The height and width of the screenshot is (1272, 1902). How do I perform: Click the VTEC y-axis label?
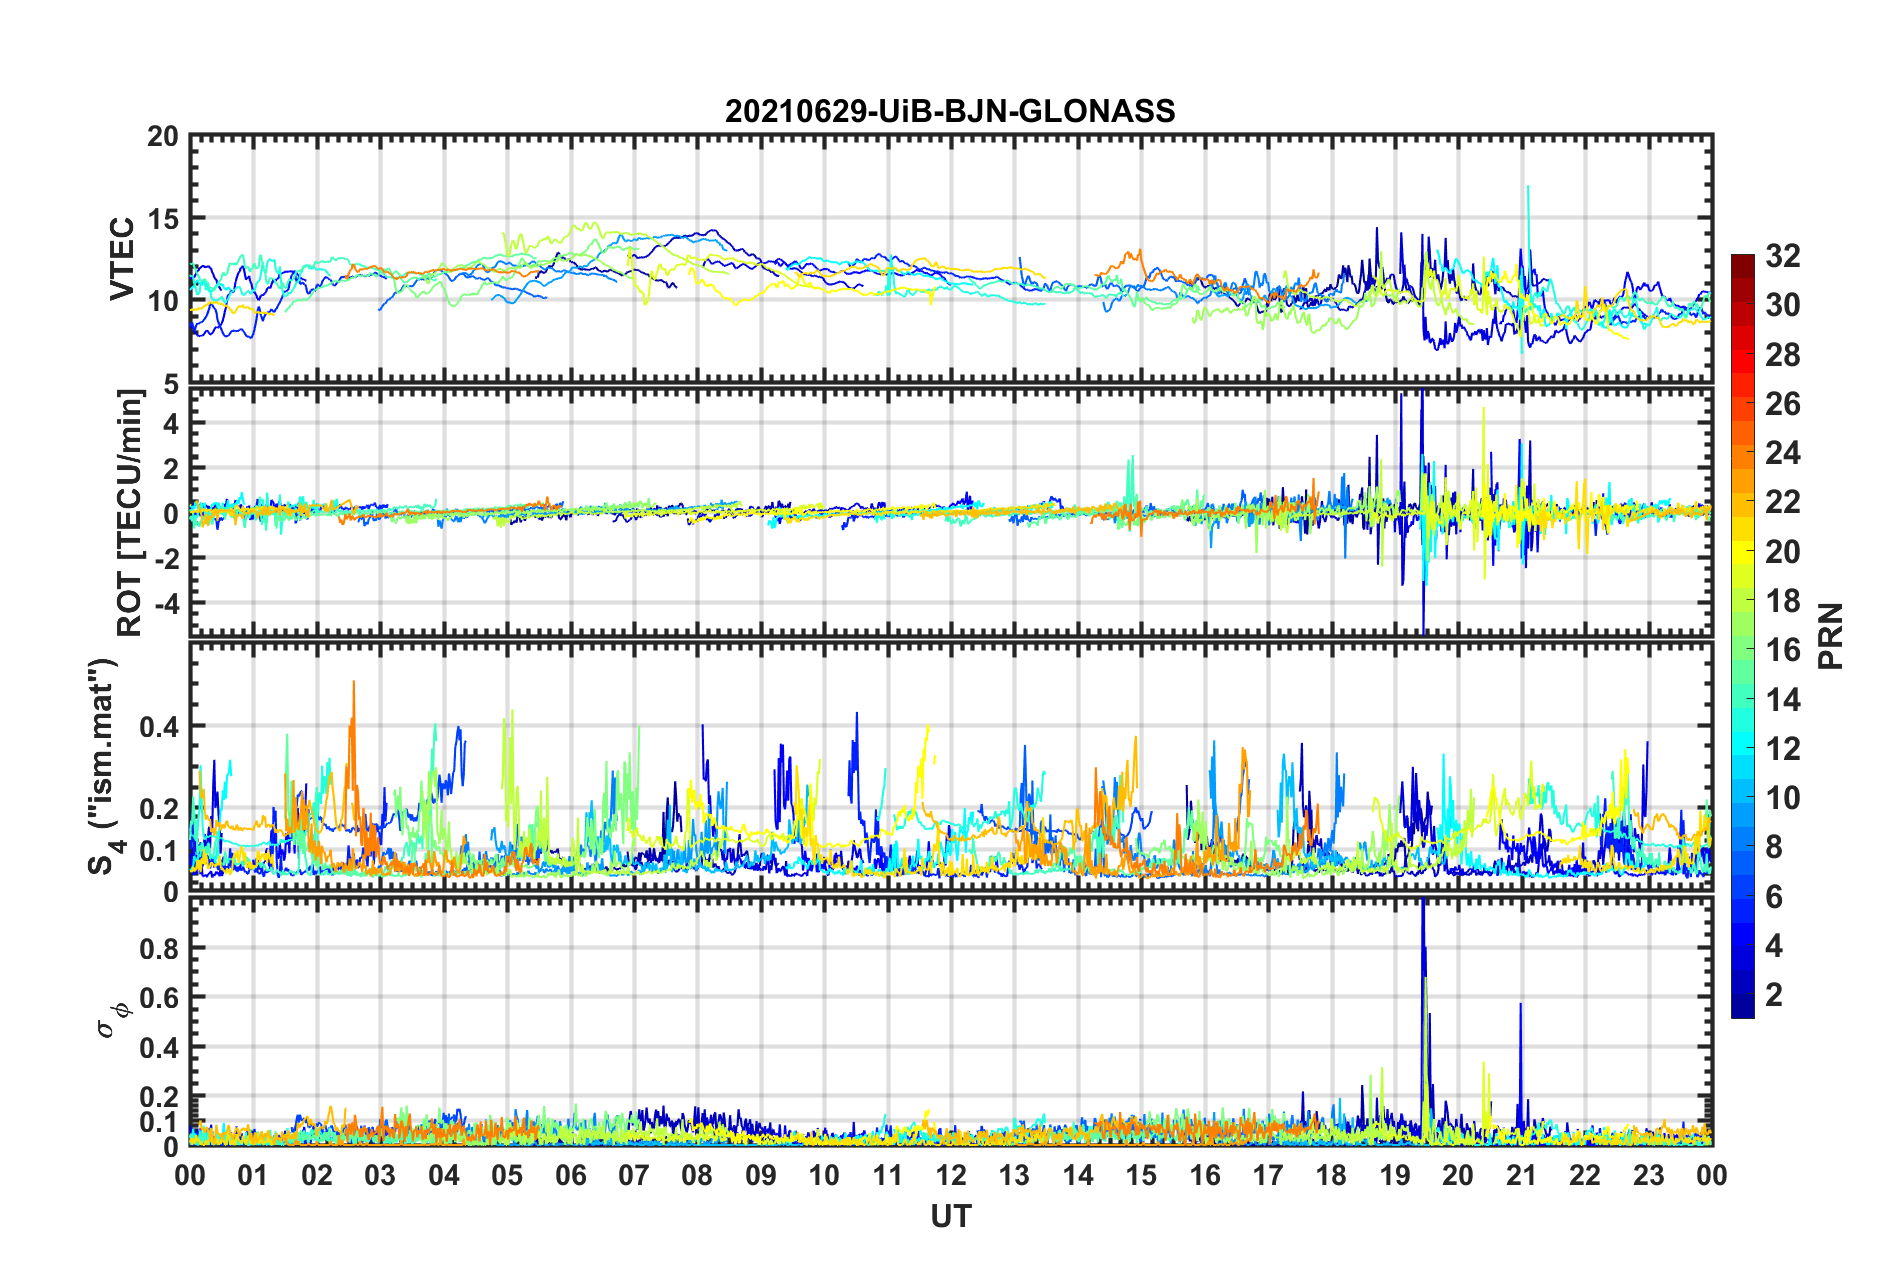click(x=122, y=258)
